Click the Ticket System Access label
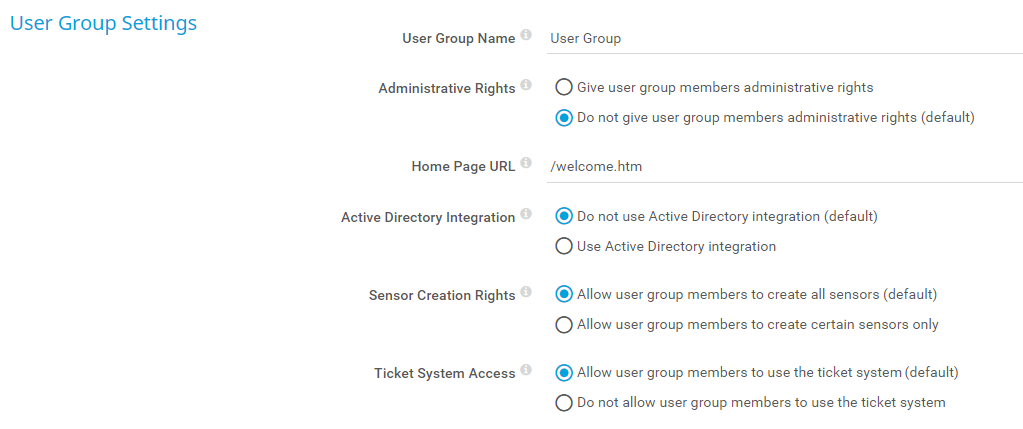 coord(444,374)
